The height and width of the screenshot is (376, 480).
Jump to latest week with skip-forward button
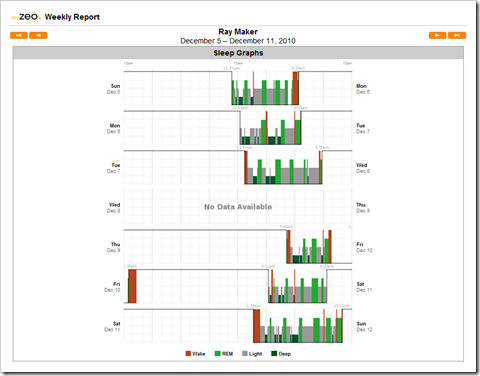457,35
